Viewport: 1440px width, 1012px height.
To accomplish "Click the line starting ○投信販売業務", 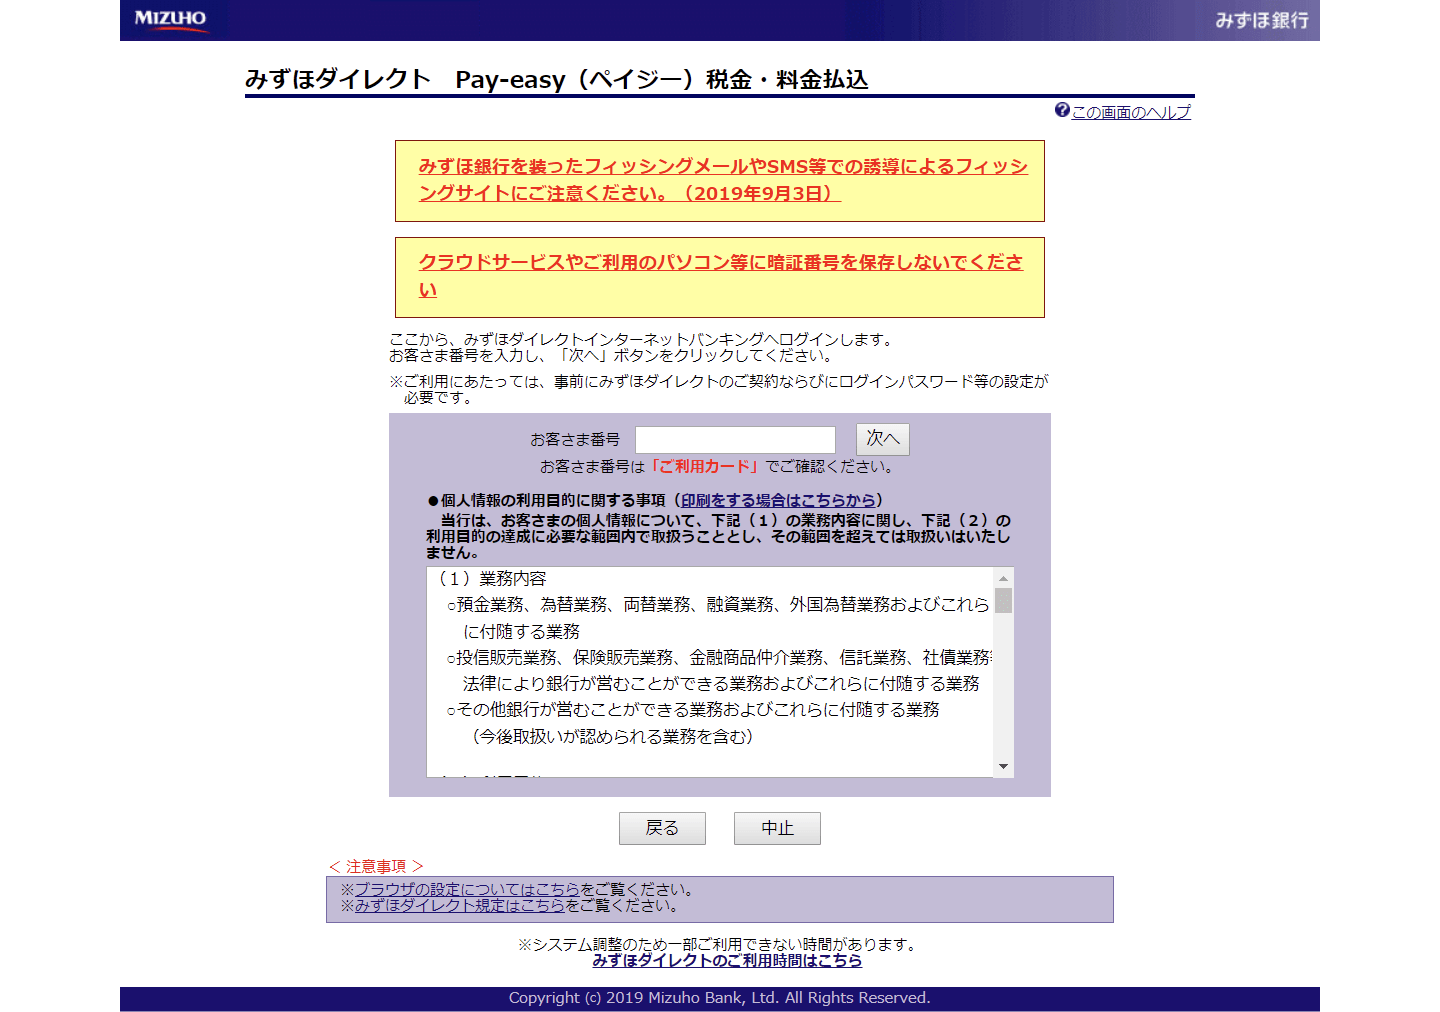I will click(719, 657).
